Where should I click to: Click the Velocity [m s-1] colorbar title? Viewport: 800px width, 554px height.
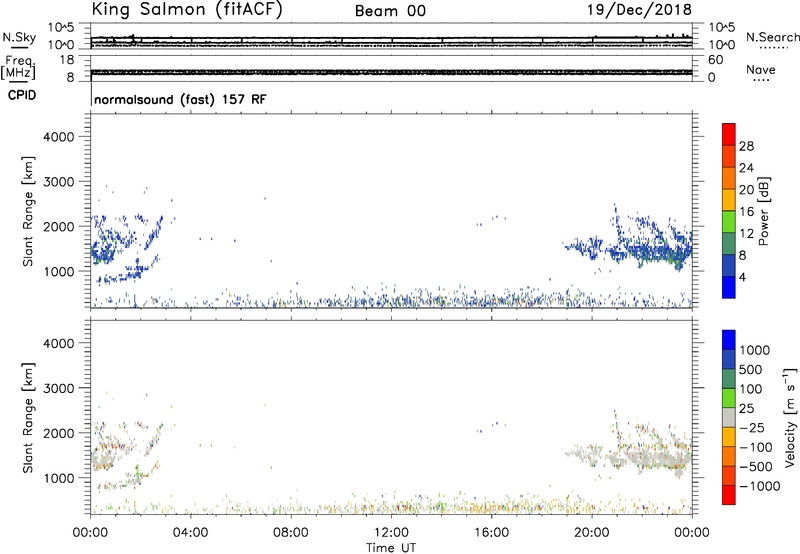[x=790, y=417]
